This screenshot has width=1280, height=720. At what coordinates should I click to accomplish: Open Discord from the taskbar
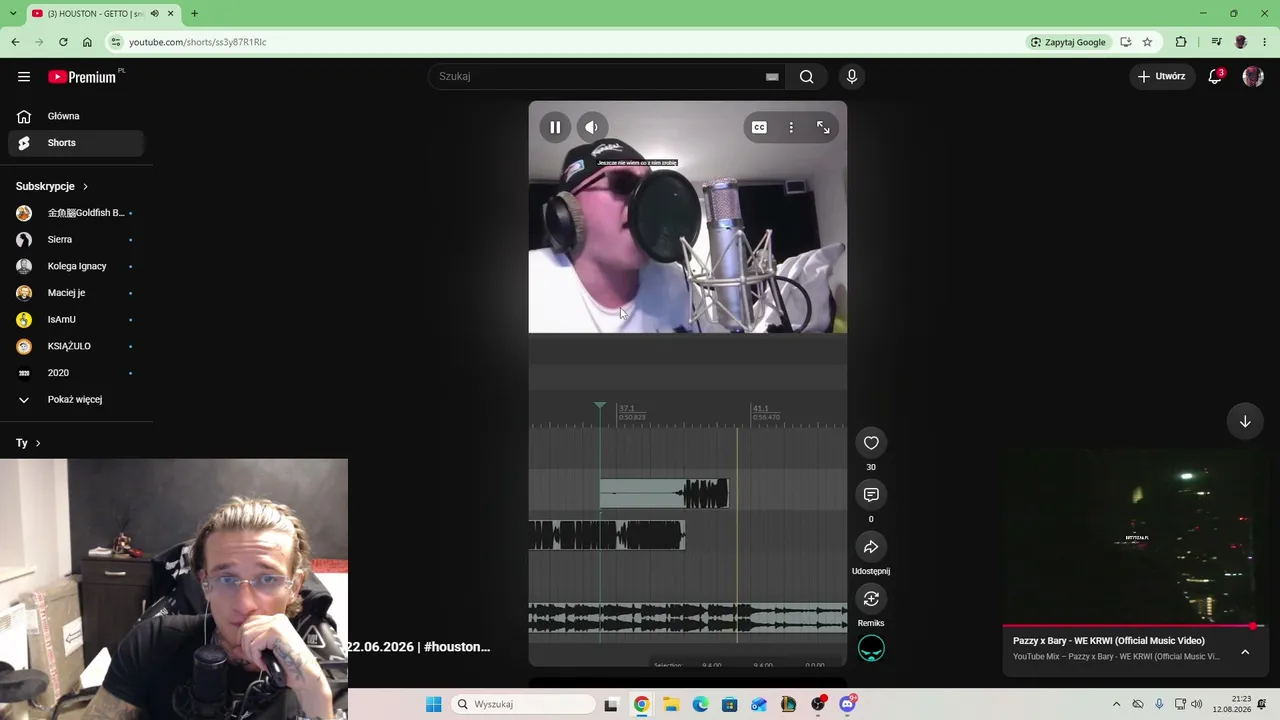pyautogui.click(x=847, y=704)
